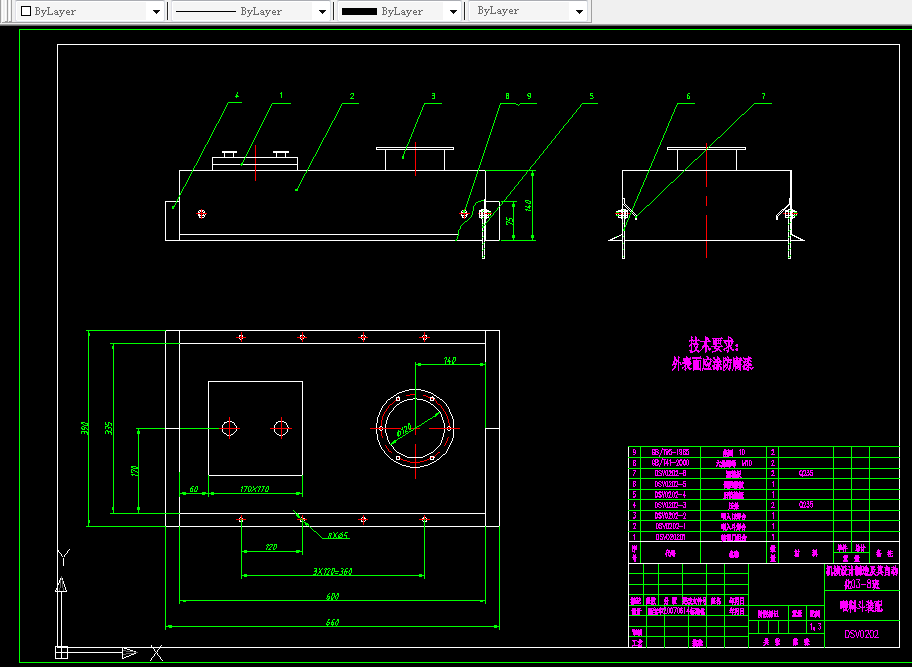
Task: Select the 机03-8班 class text in title block
Action: click(x=861, y=584)
